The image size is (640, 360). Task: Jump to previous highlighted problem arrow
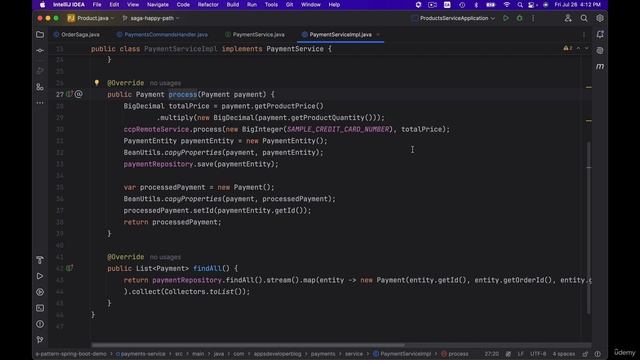pos(578,49)
